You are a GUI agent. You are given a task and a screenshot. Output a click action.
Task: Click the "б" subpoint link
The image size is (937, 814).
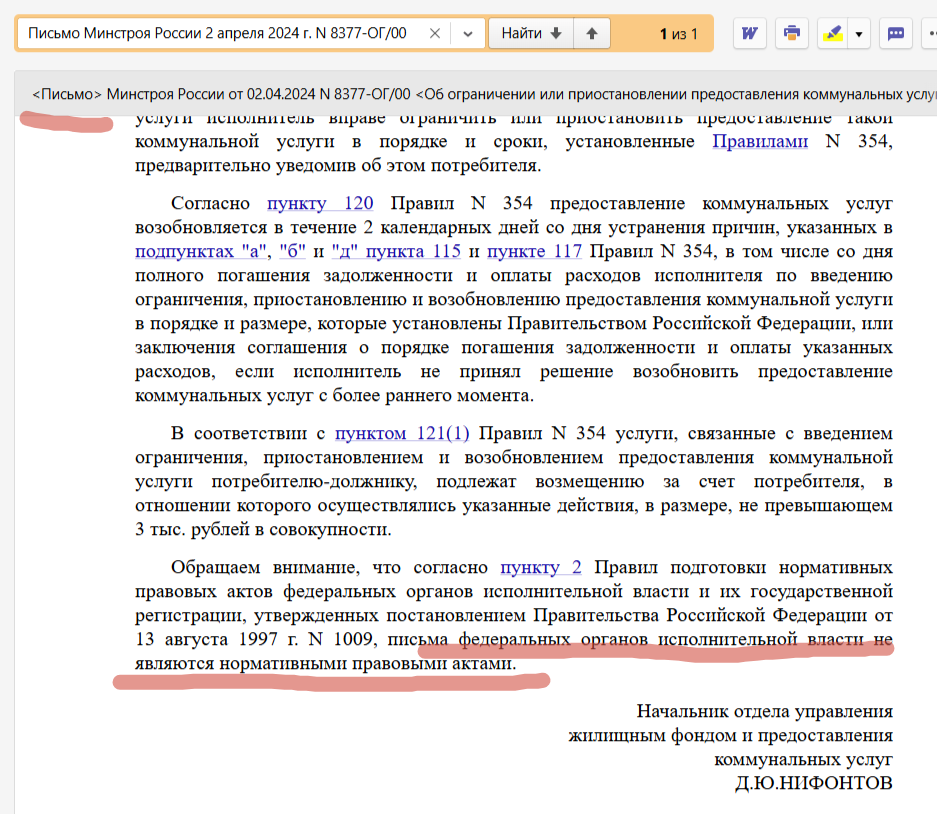(x=291, y=251)
